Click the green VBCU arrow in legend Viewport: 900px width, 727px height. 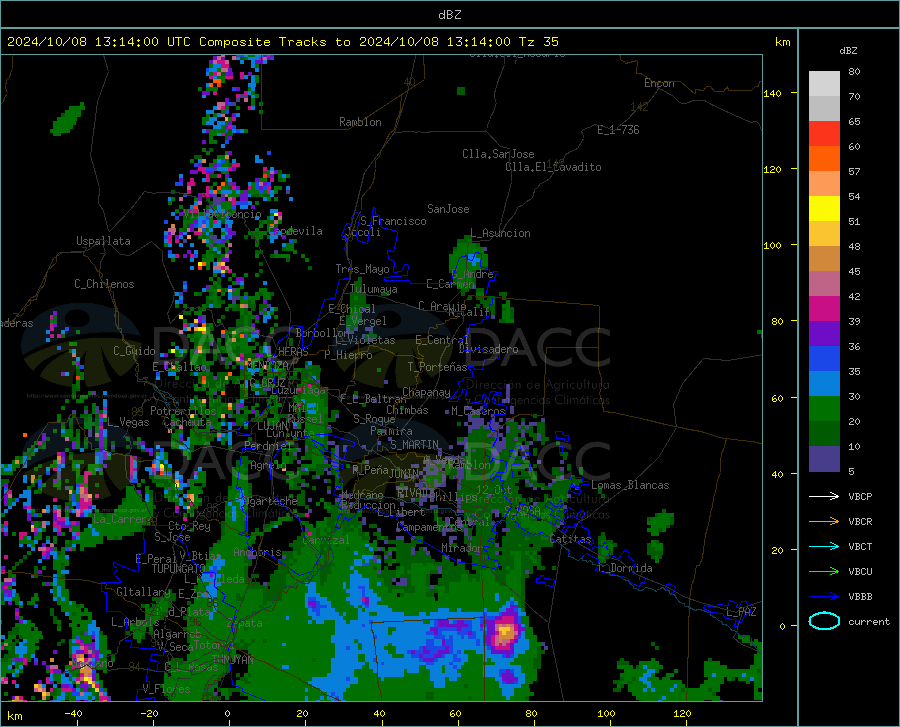click(x=824, y=572)
